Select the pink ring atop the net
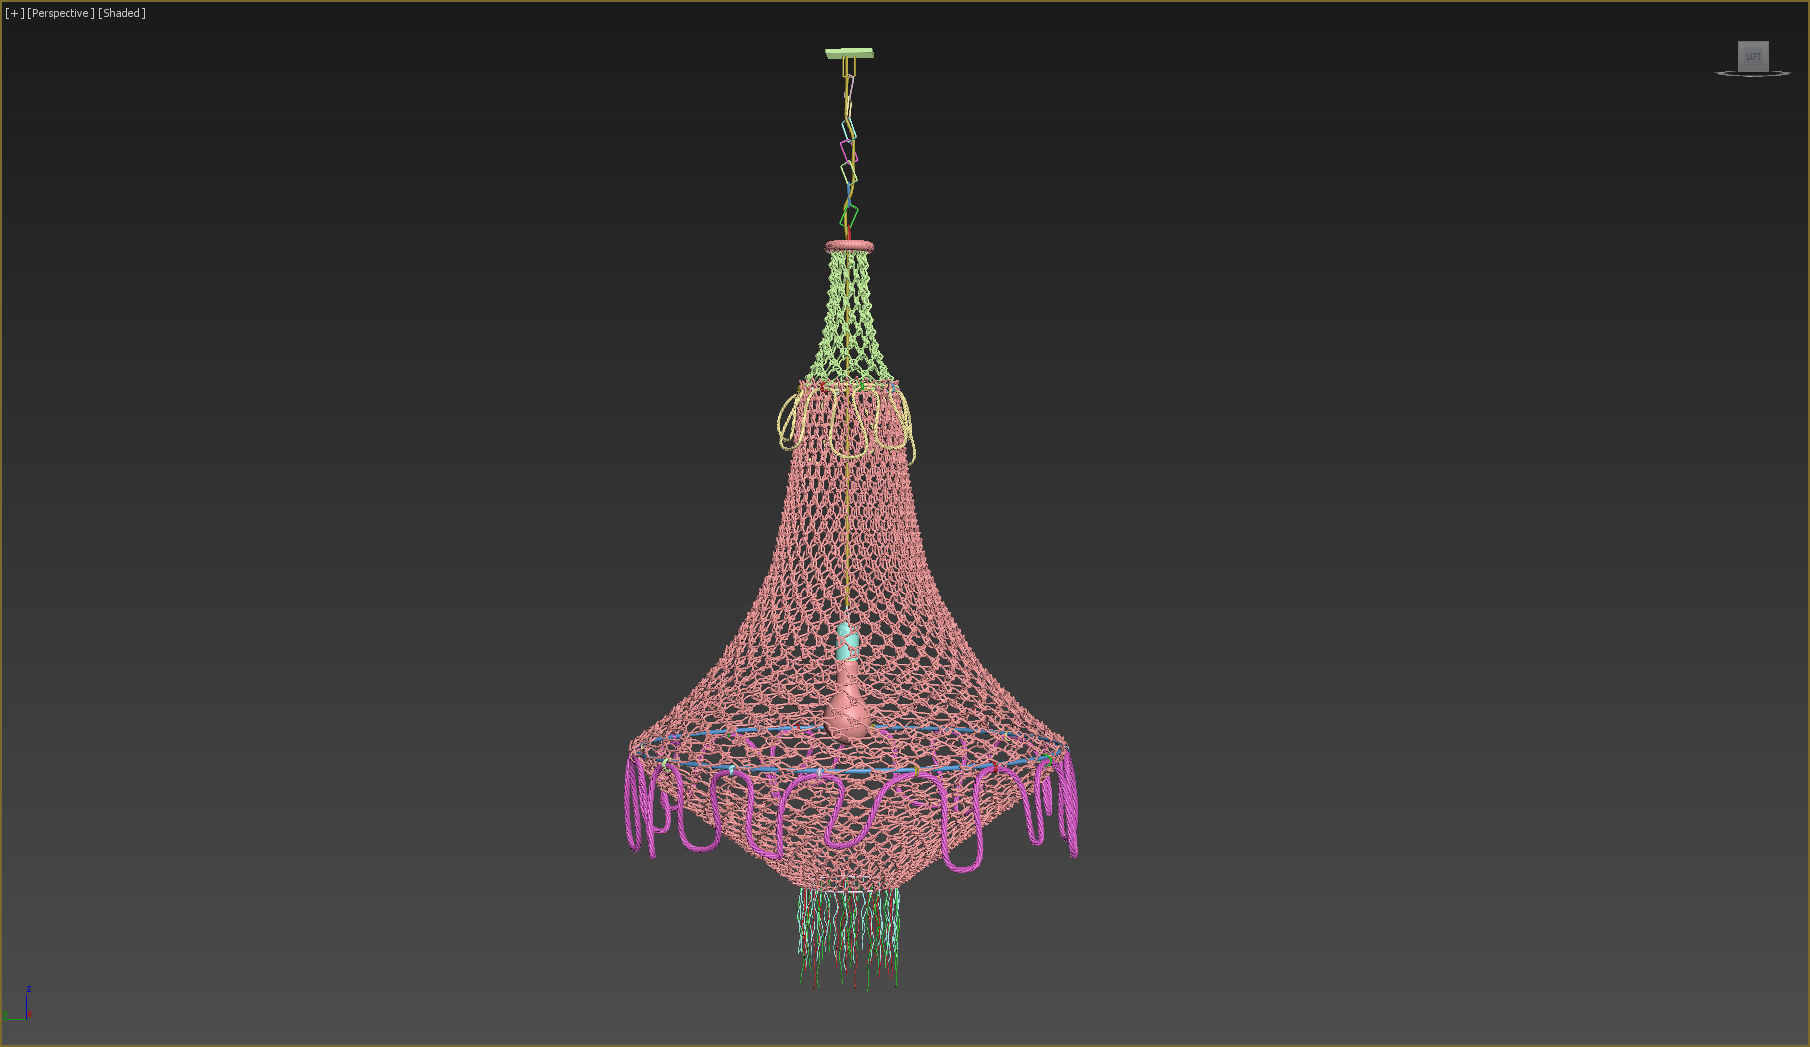Image resolution: width=1810 pixels, height=1047 pixels. pyautogui.click(x=849, y=246)
